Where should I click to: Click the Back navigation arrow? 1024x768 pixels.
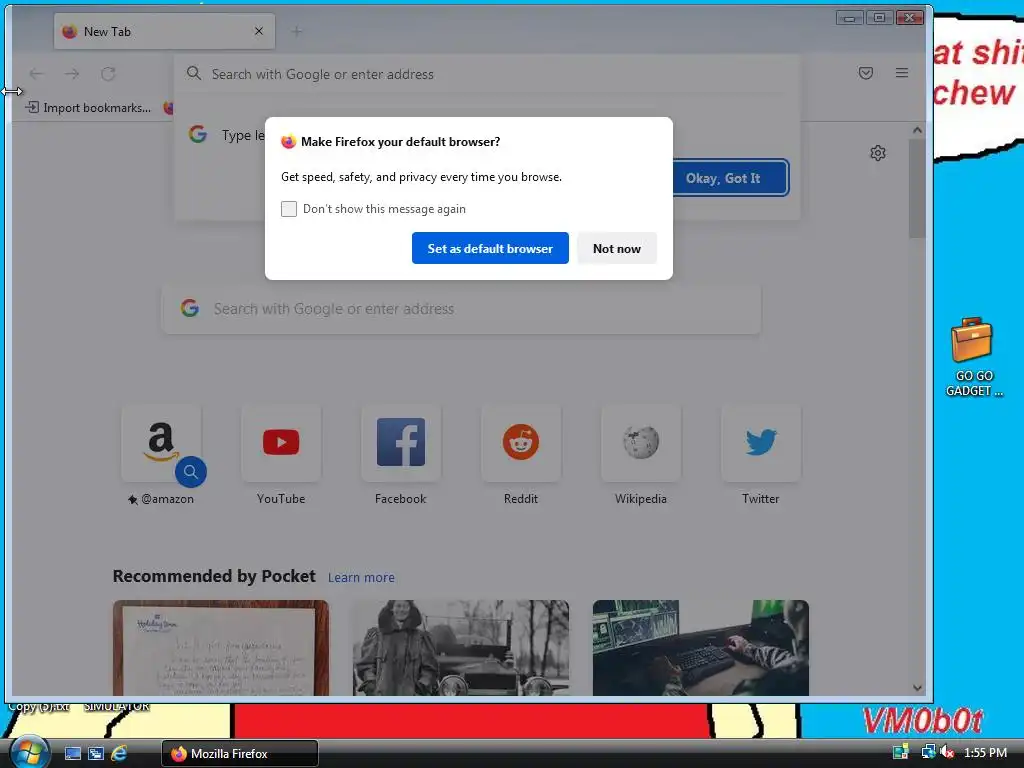coord(37,74)
